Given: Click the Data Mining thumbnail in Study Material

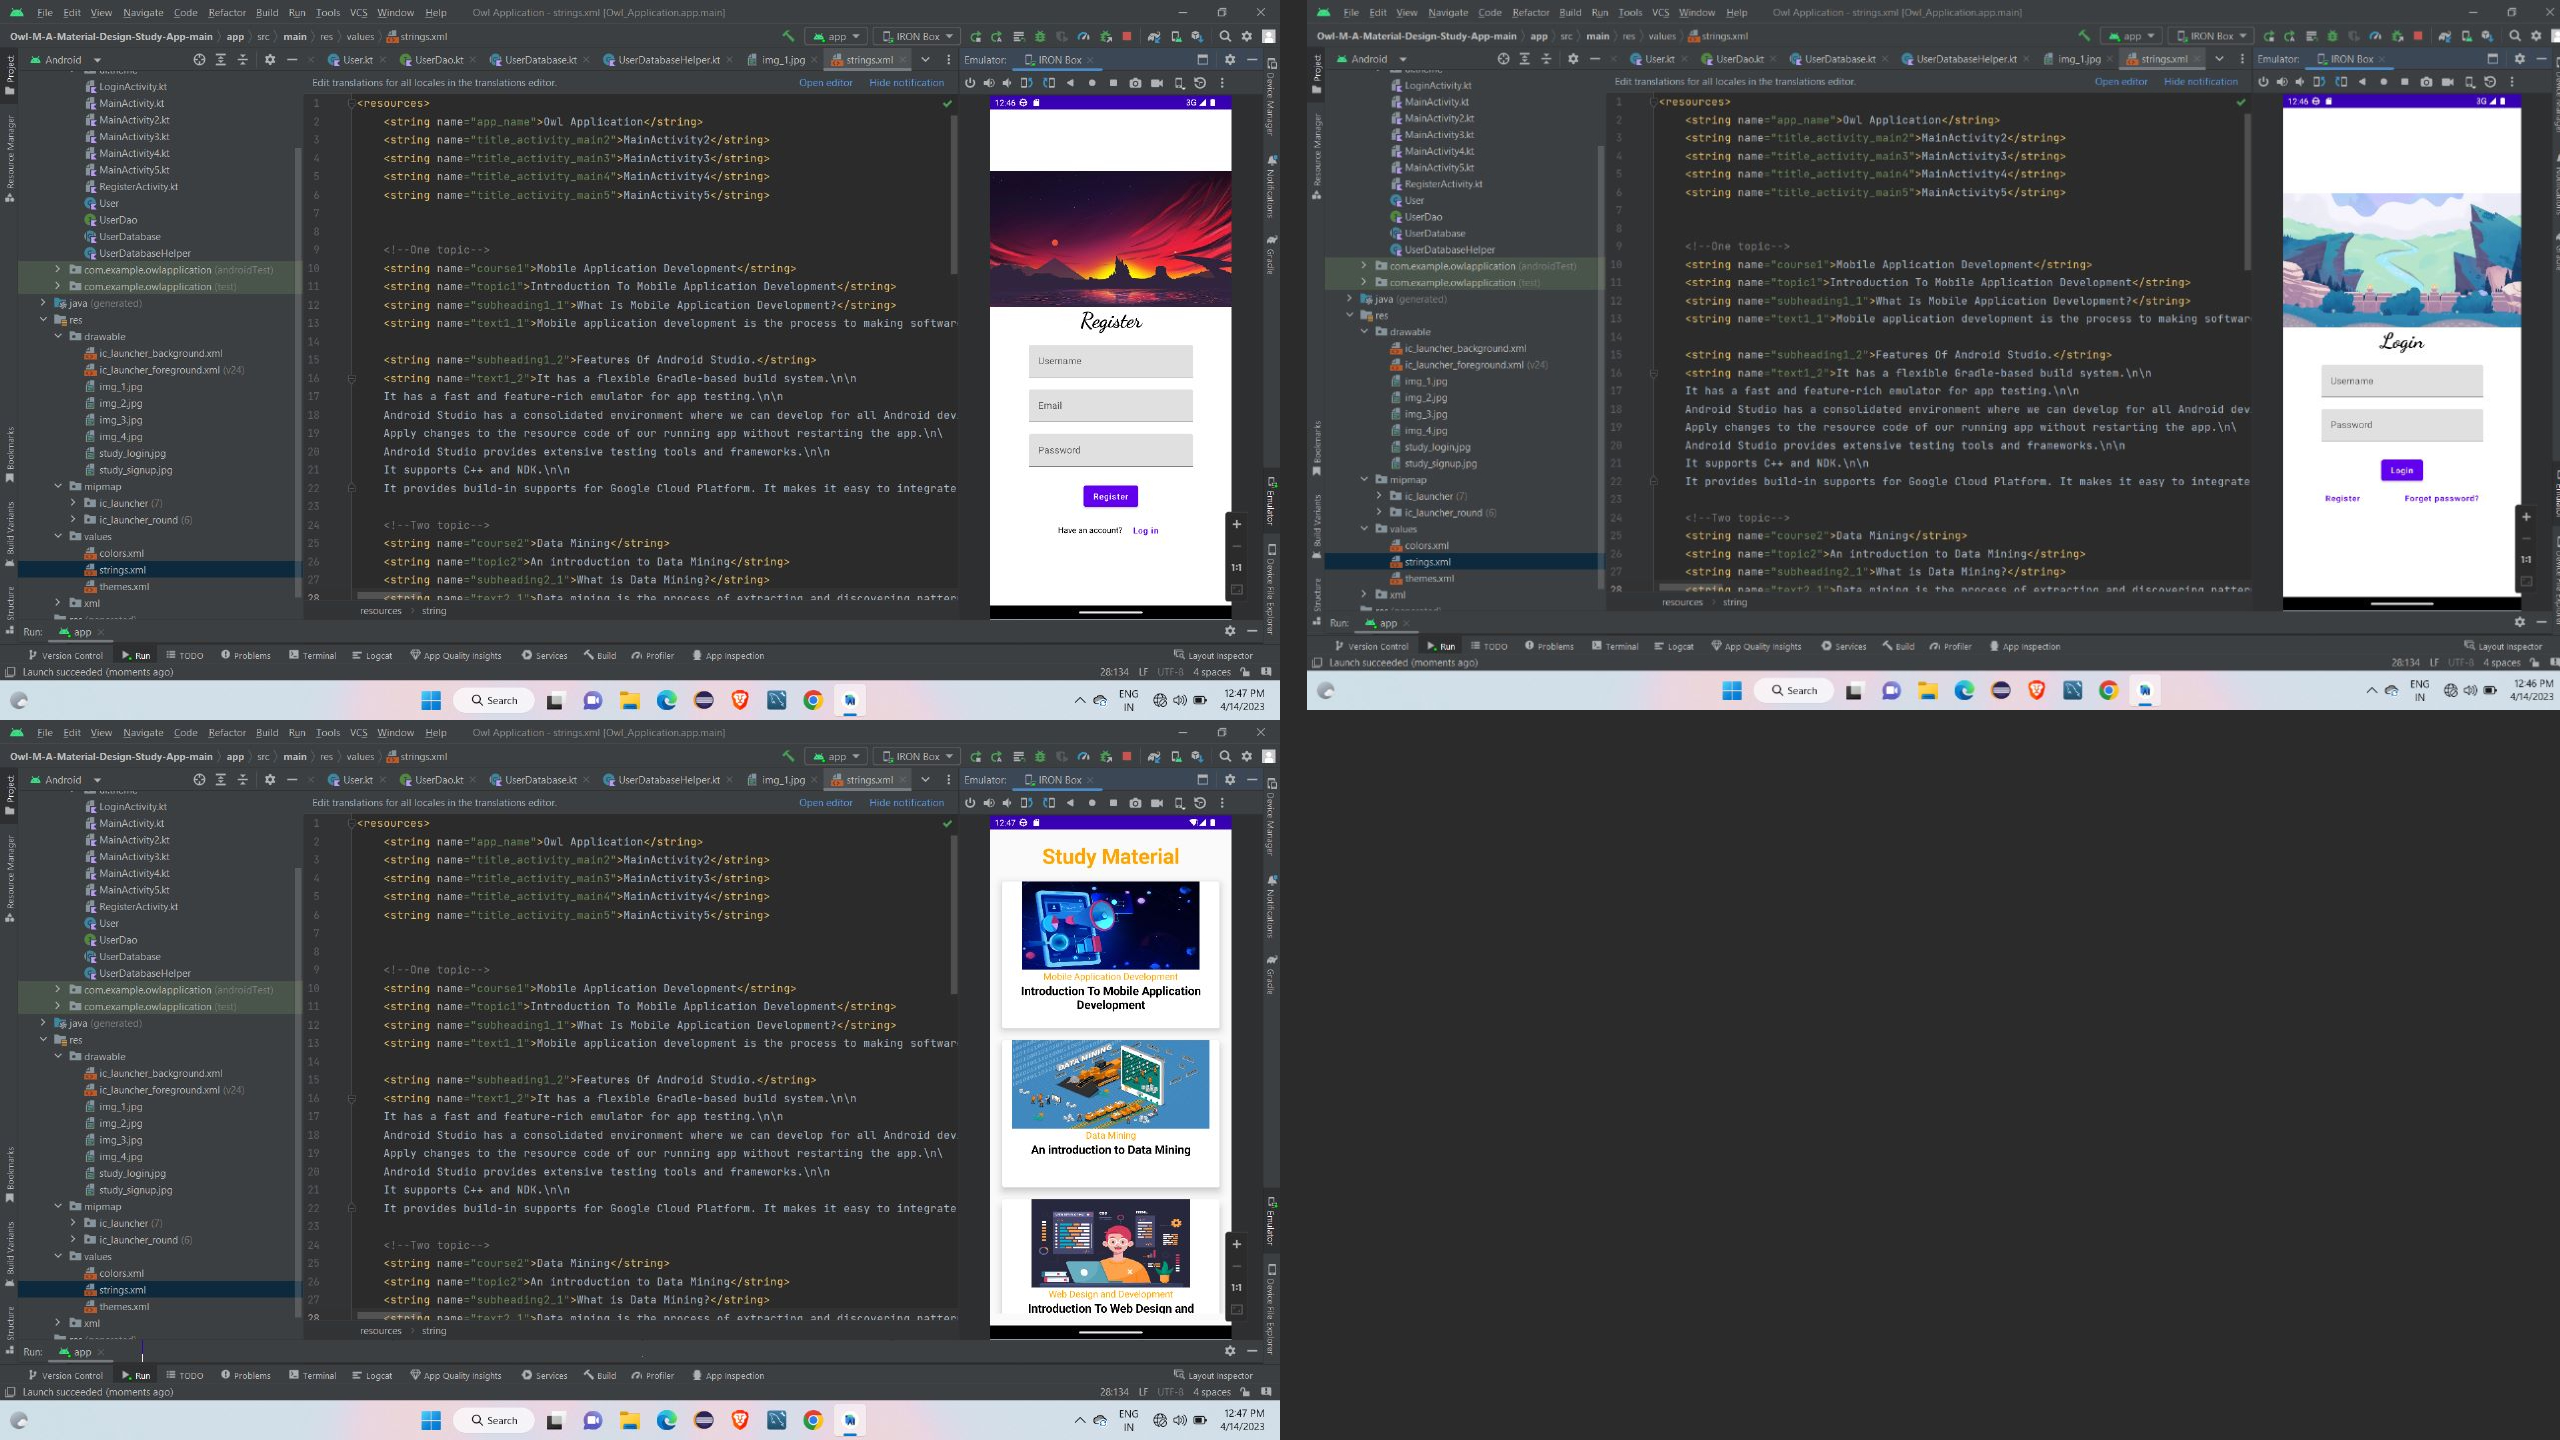Looking at the screenshot, I should [1110, 1083].
